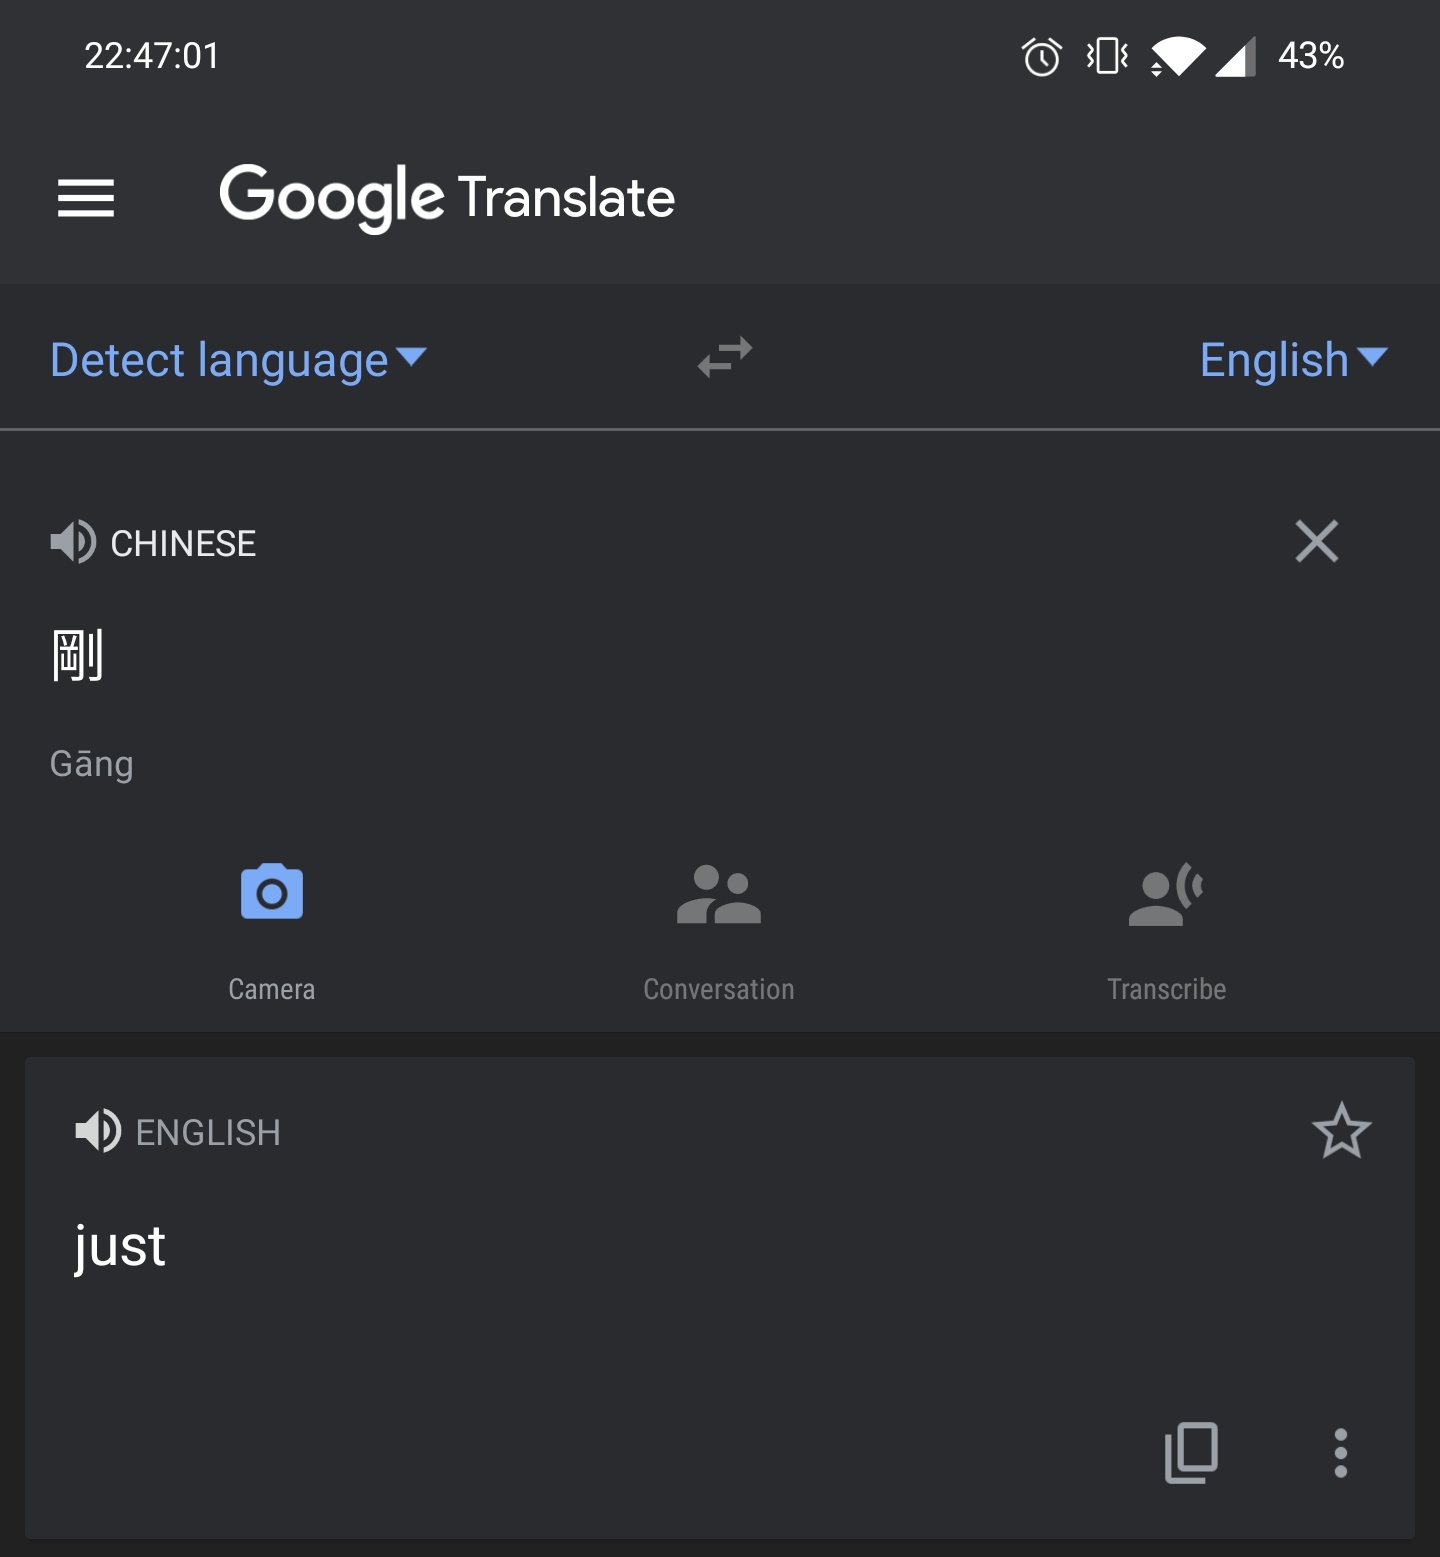Clear the entered Chinese text
This screenshot has width=1440, height=1557.
(x=1316, y=542)
